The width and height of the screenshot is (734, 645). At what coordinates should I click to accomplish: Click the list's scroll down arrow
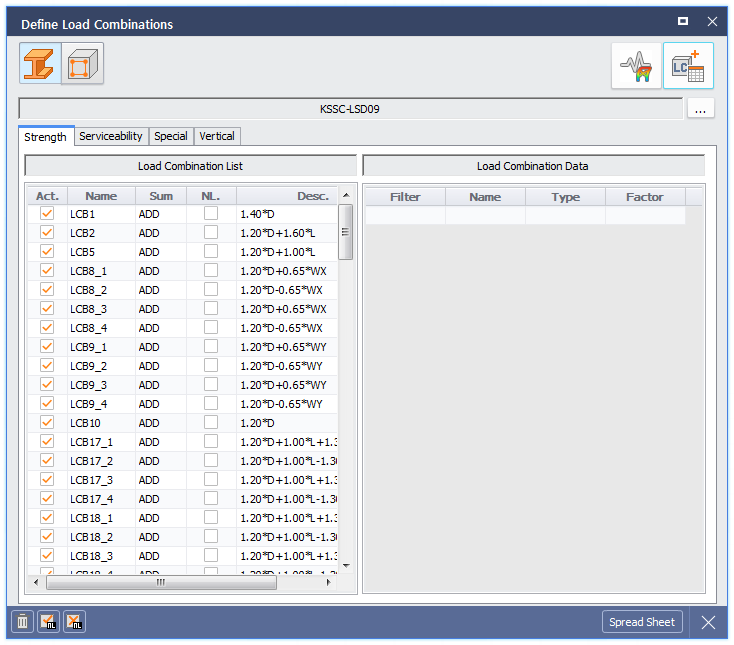coord(346,565)
